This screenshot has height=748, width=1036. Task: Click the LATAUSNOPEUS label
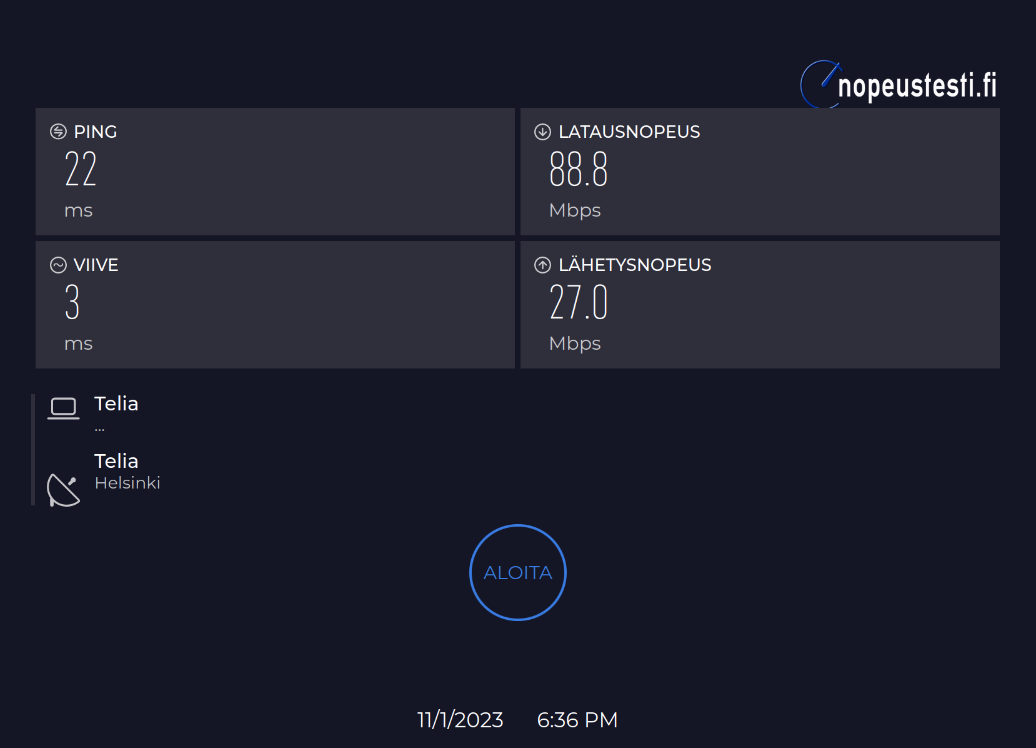pyautogui.click(x=629, y=132)
